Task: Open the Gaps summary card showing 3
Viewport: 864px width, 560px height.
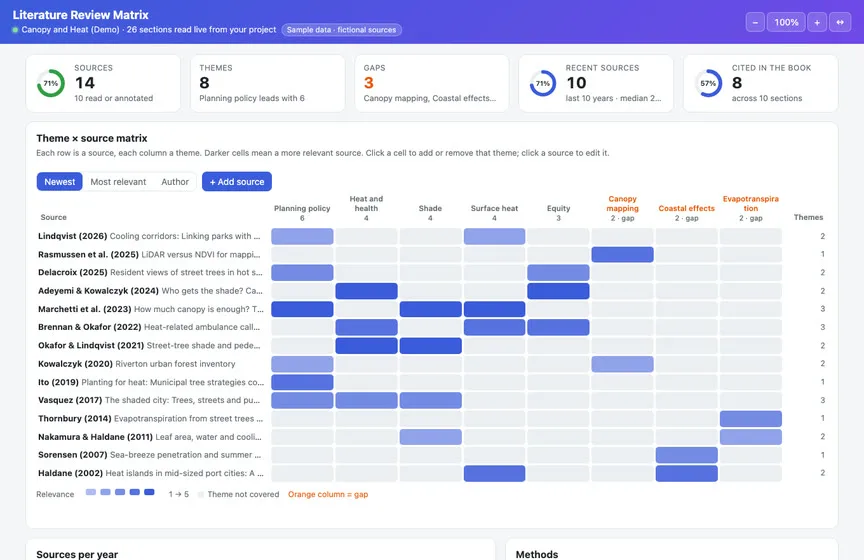Action: pos(432,83)
